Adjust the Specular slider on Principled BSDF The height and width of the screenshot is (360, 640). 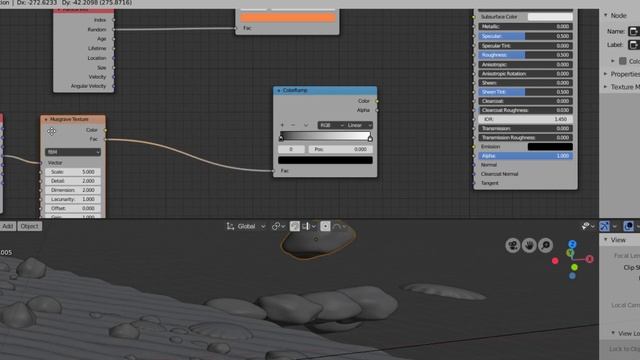pyautogui.click(x=525, y=36)
